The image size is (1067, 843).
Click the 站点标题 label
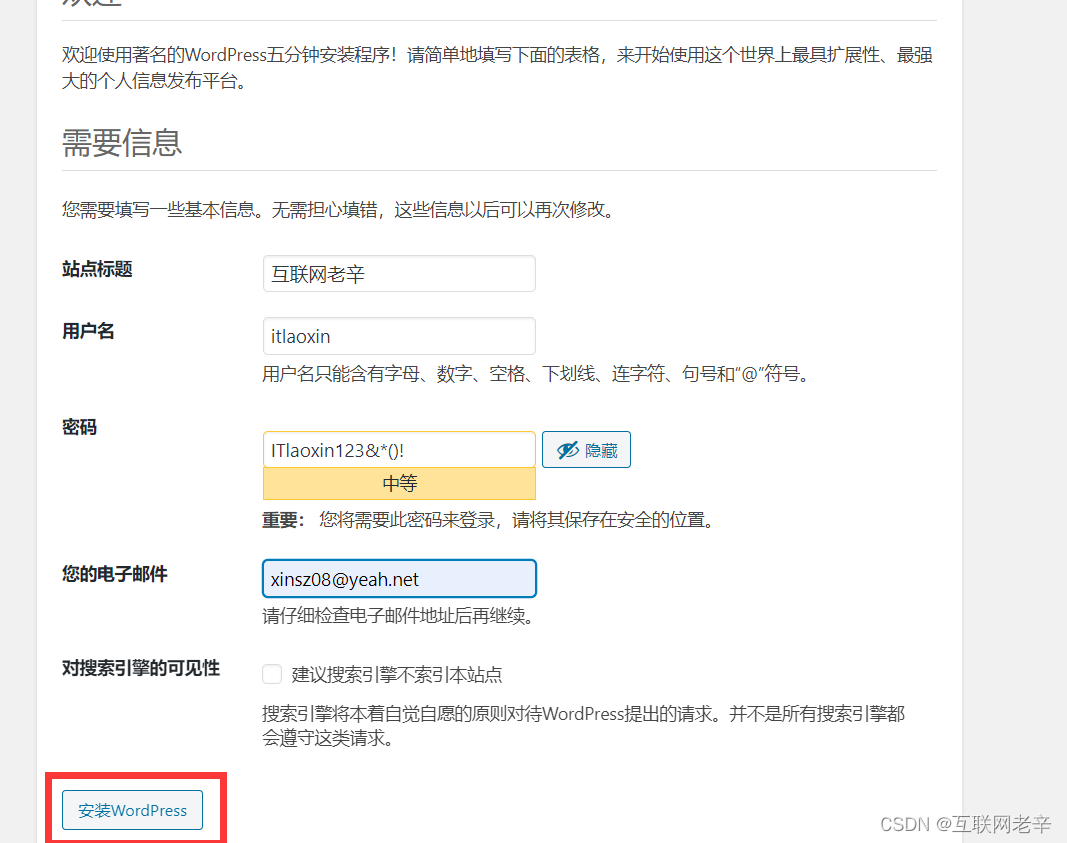tap(97, 269)
